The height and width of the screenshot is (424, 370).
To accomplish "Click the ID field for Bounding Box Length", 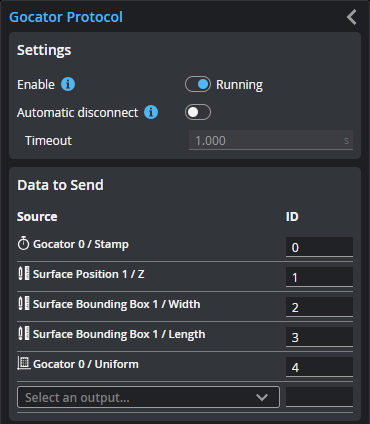I will point(319,337).
